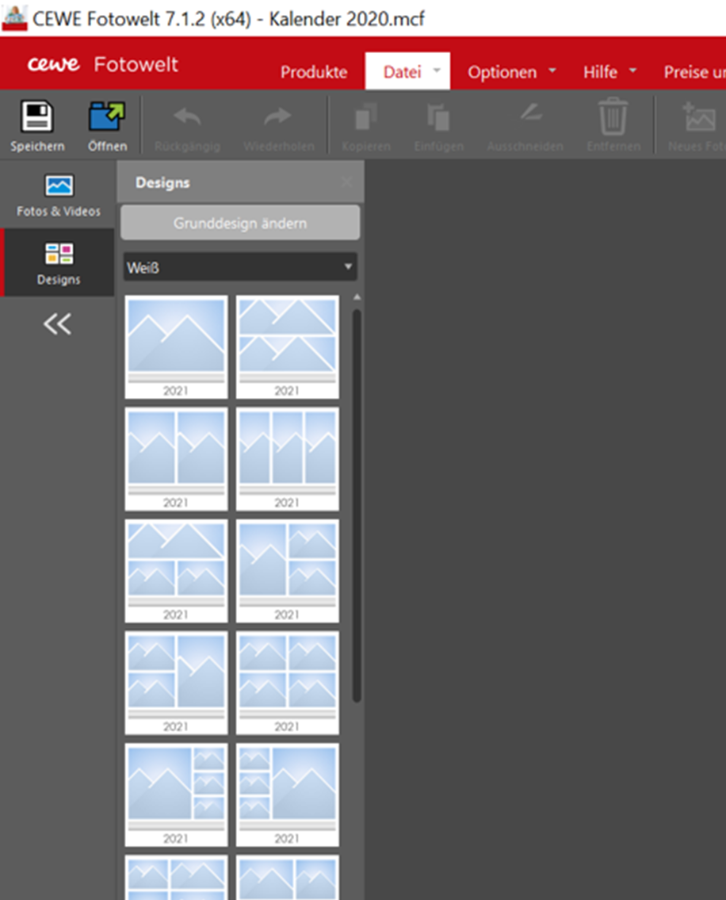Click the Designs panel title
The image size is (726, 900).
coord(162,183)
